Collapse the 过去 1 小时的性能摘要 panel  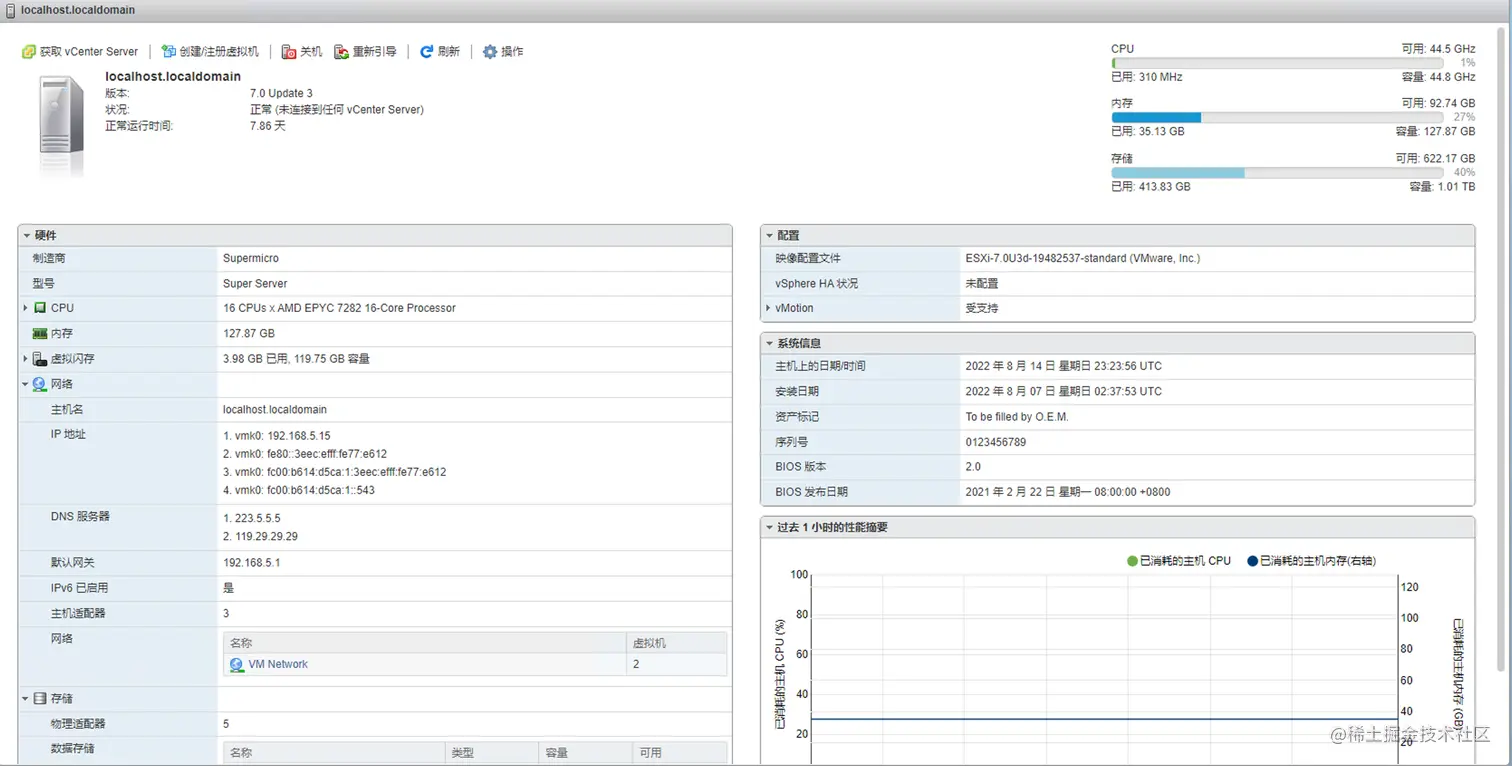coord(770,527)
